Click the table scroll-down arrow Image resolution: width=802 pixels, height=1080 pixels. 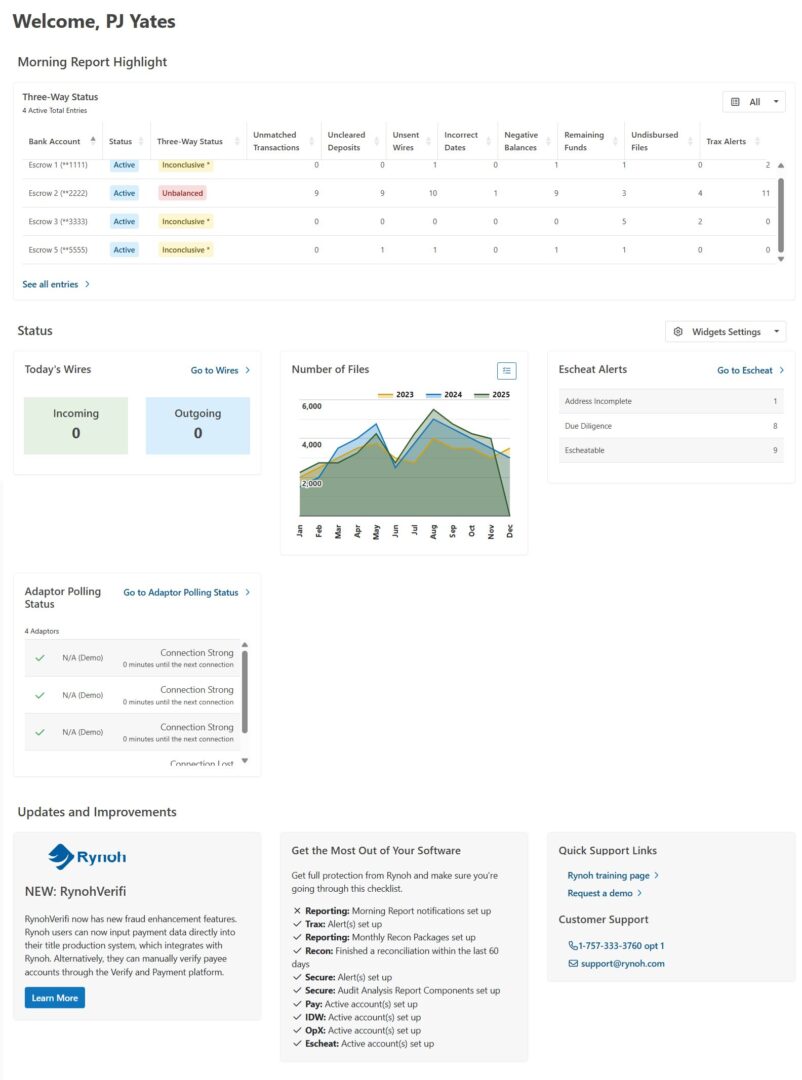781,260
